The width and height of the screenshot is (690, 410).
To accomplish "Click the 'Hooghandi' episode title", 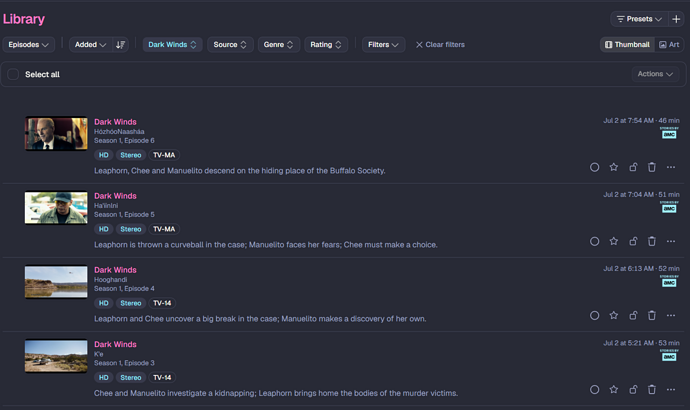I will (110, 279).
